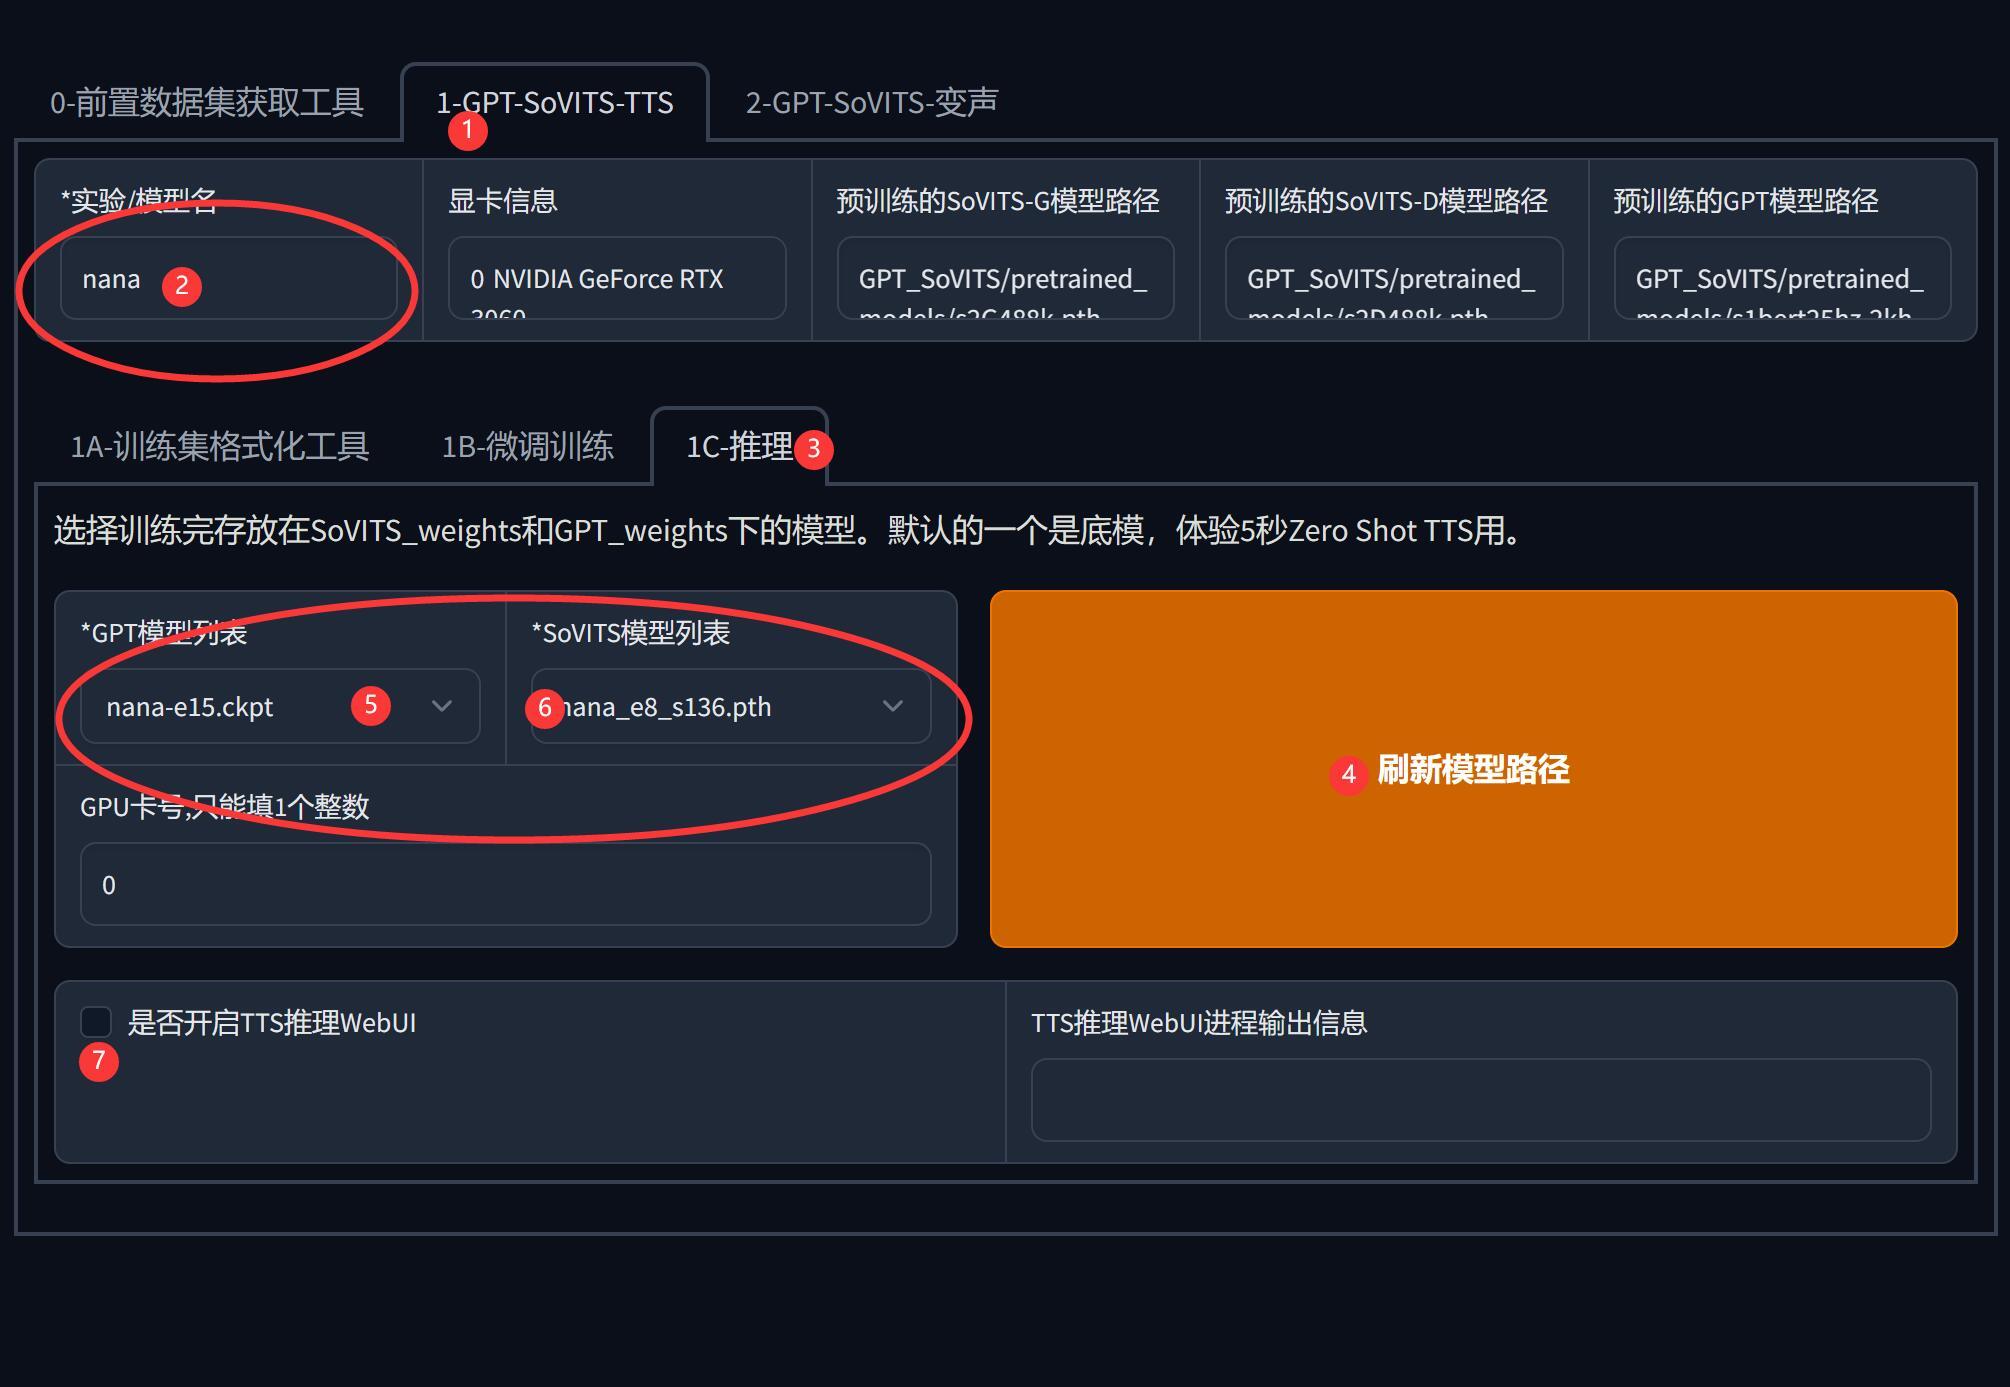Click the 是否开启TTS推理WebUI label text
Viewport: 2010px width, 1387px height.
click(272, 1022)
